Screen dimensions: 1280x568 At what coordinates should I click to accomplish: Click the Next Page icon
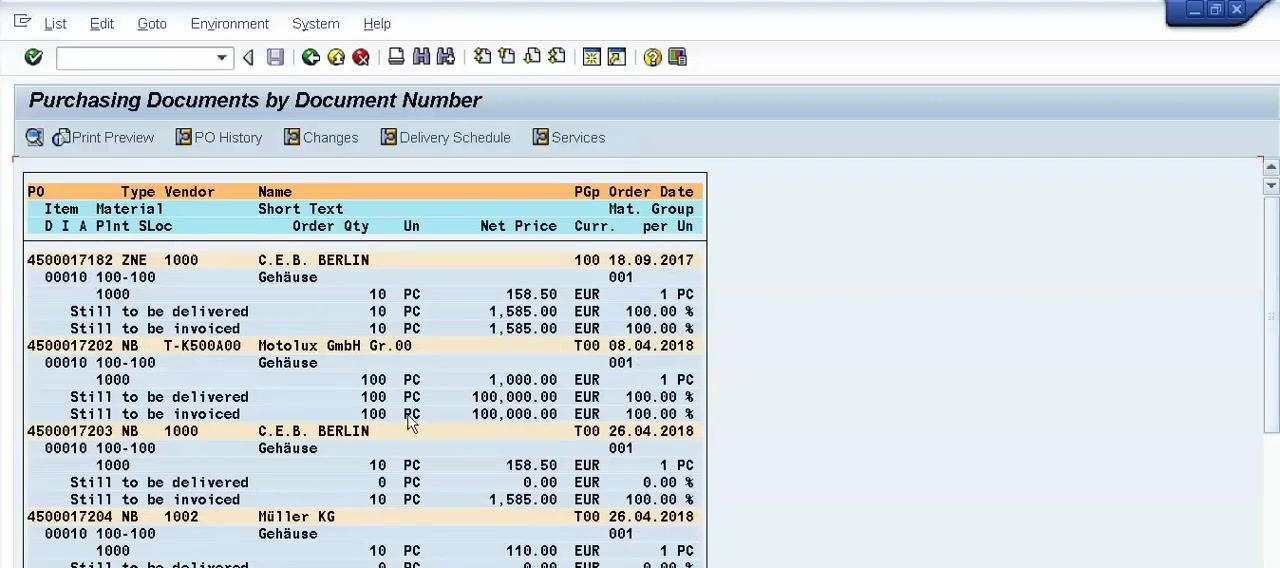[x=532, y=57]
